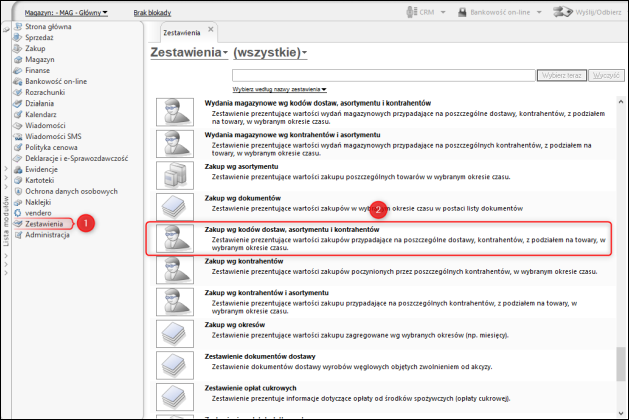Select Finanse in the module list
Screen dimensions: 629x420
(x=38, y=71)
